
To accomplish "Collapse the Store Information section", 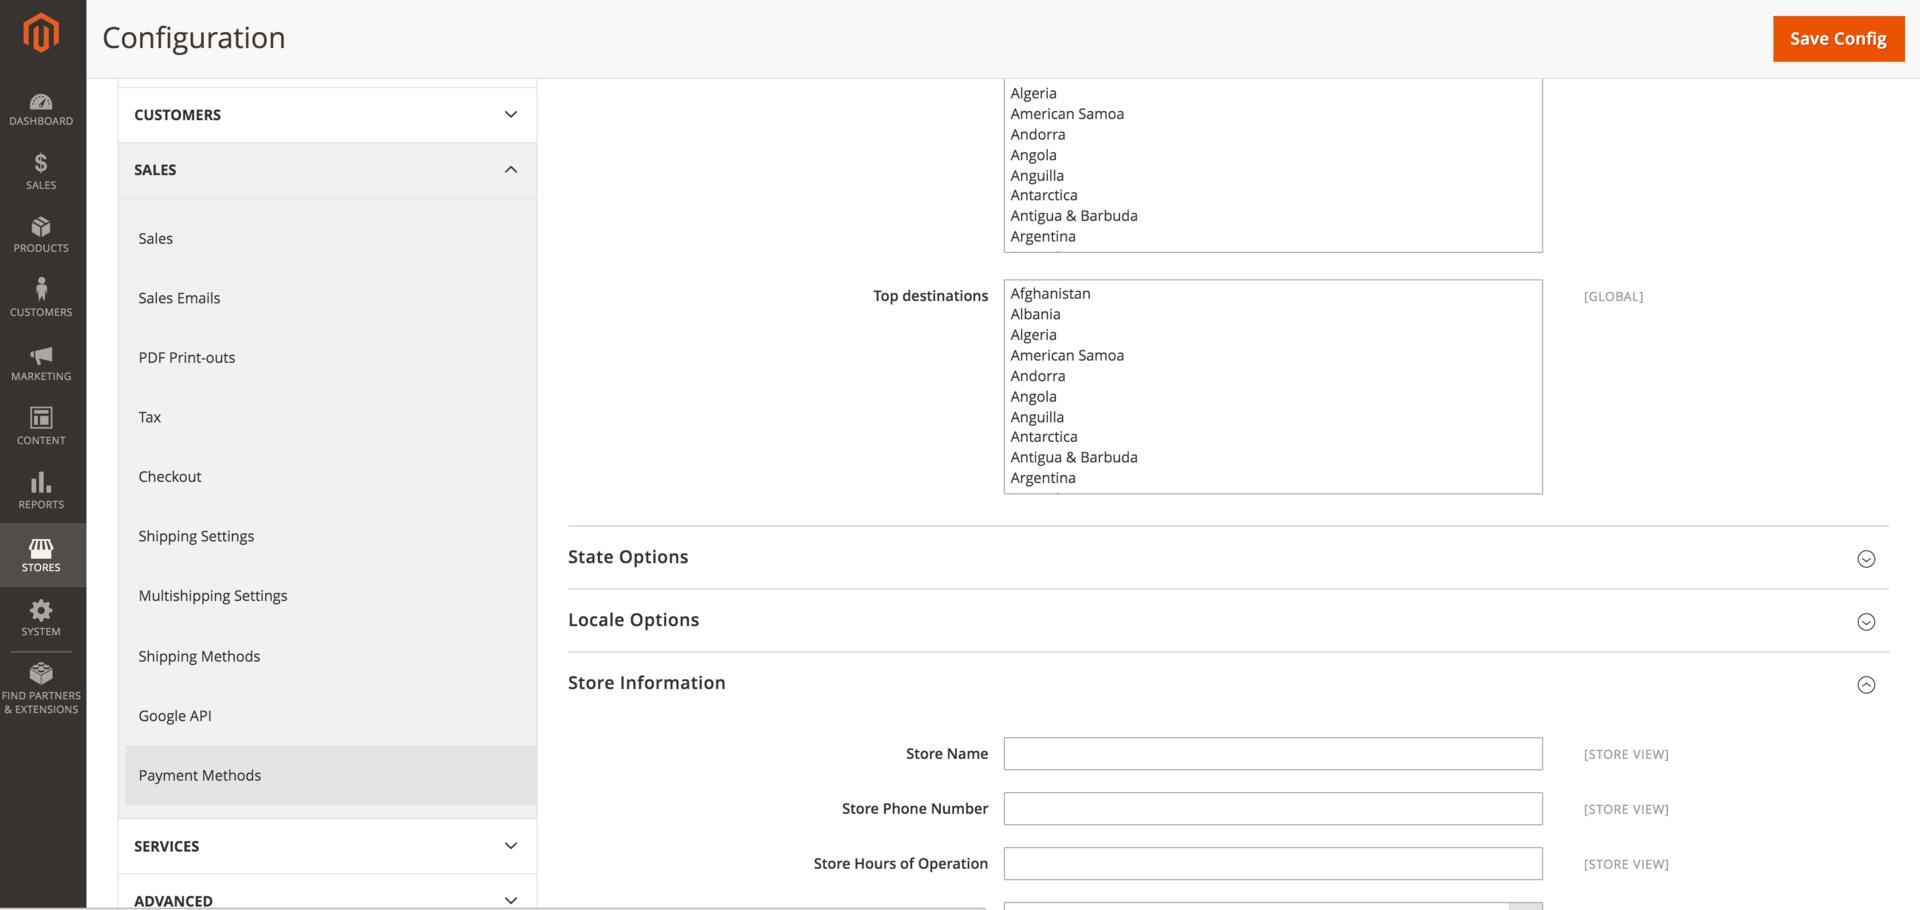I will [x=1865, y=684].
